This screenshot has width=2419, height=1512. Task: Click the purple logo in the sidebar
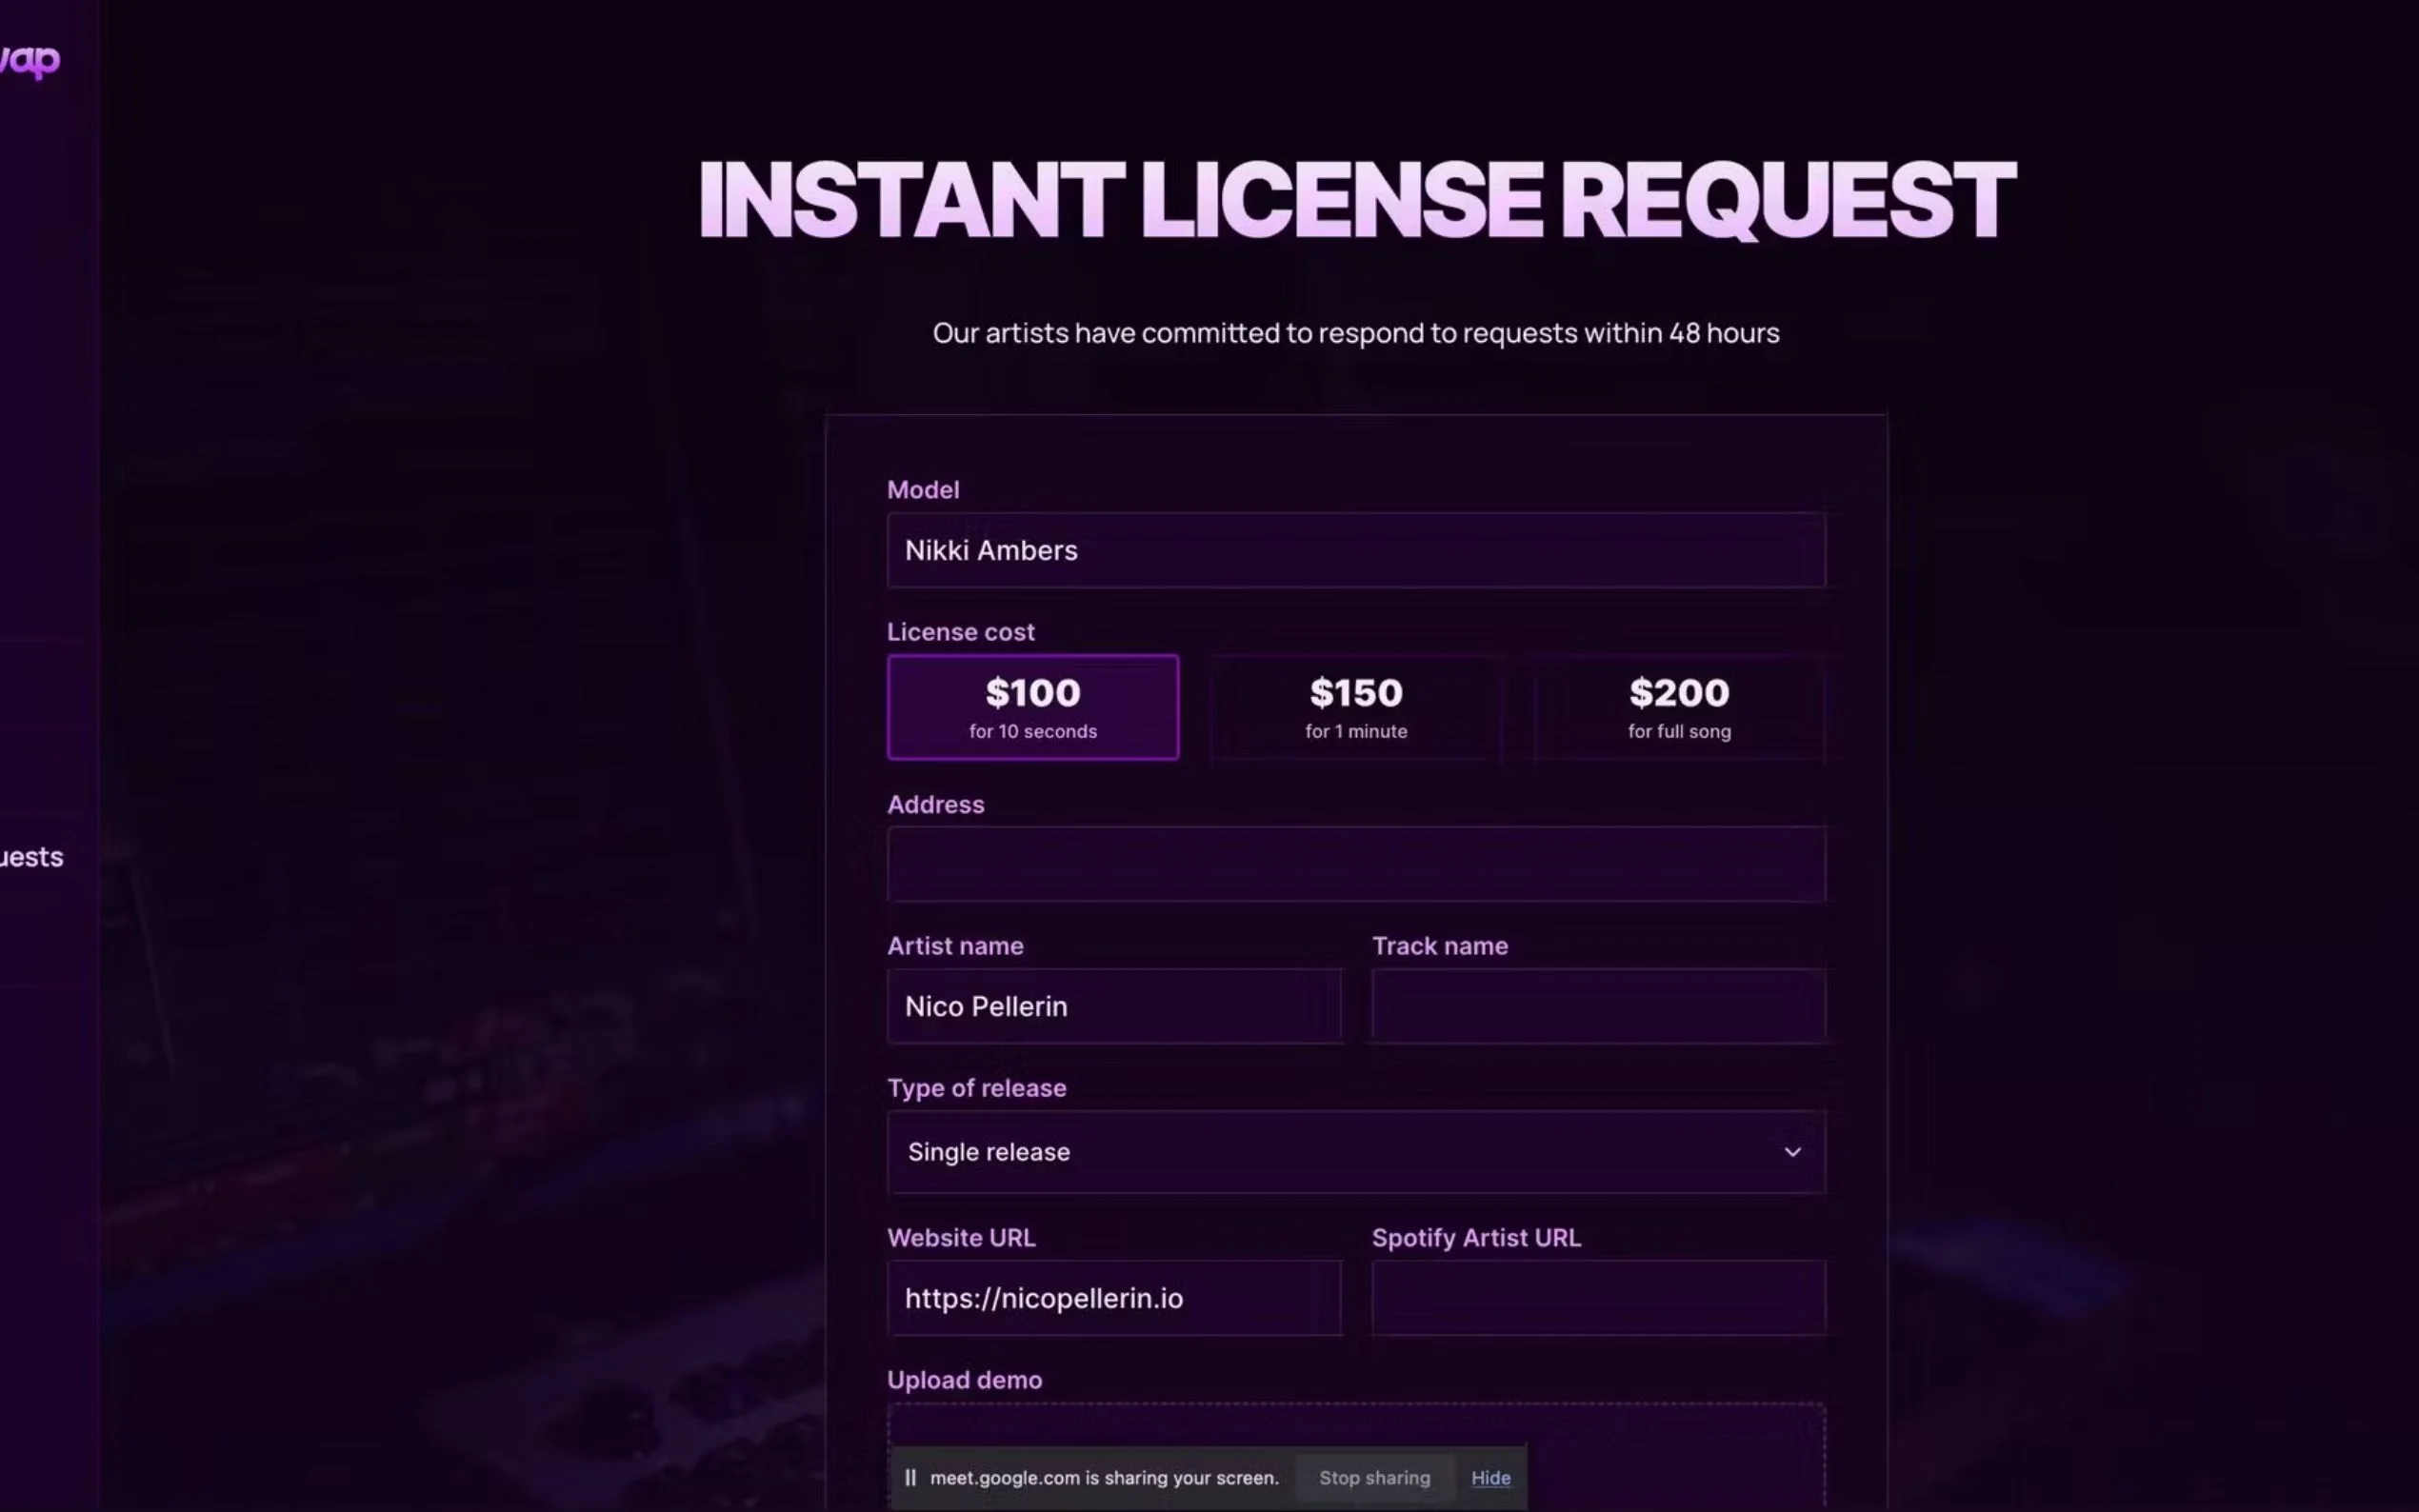[x=32, y=61]
